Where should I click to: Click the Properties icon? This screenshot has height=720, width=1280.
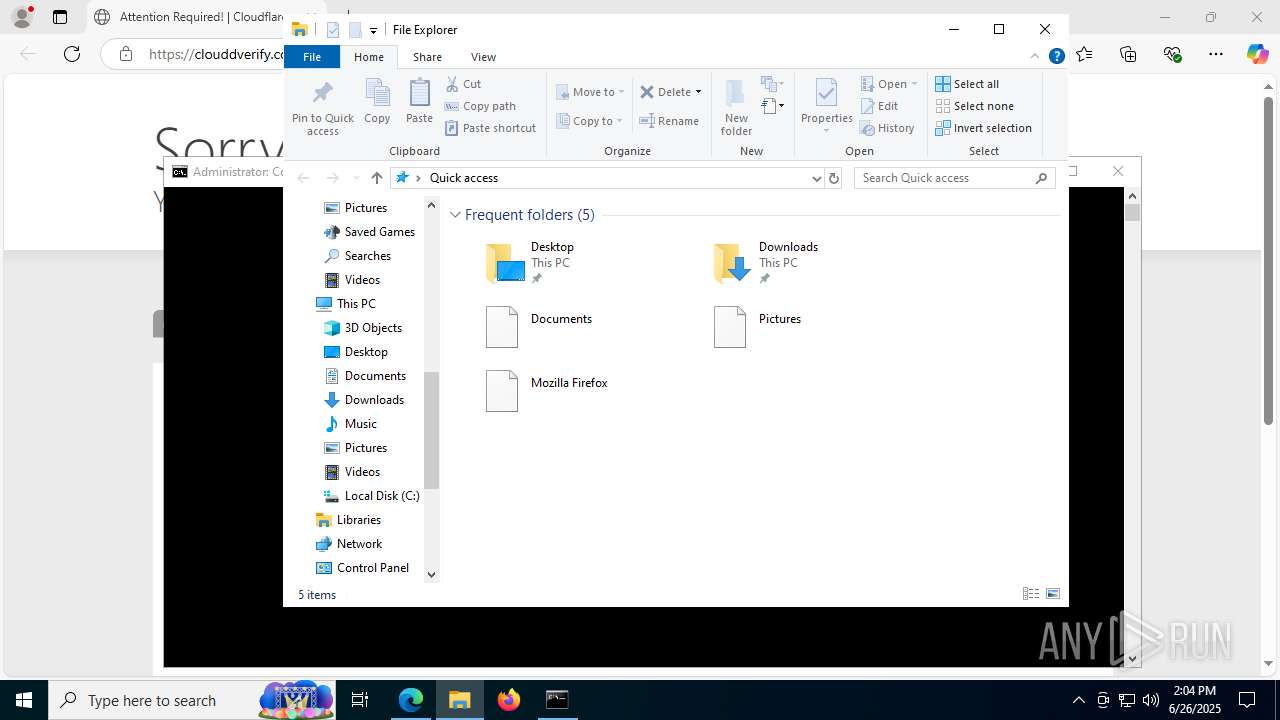pos(826,94)
